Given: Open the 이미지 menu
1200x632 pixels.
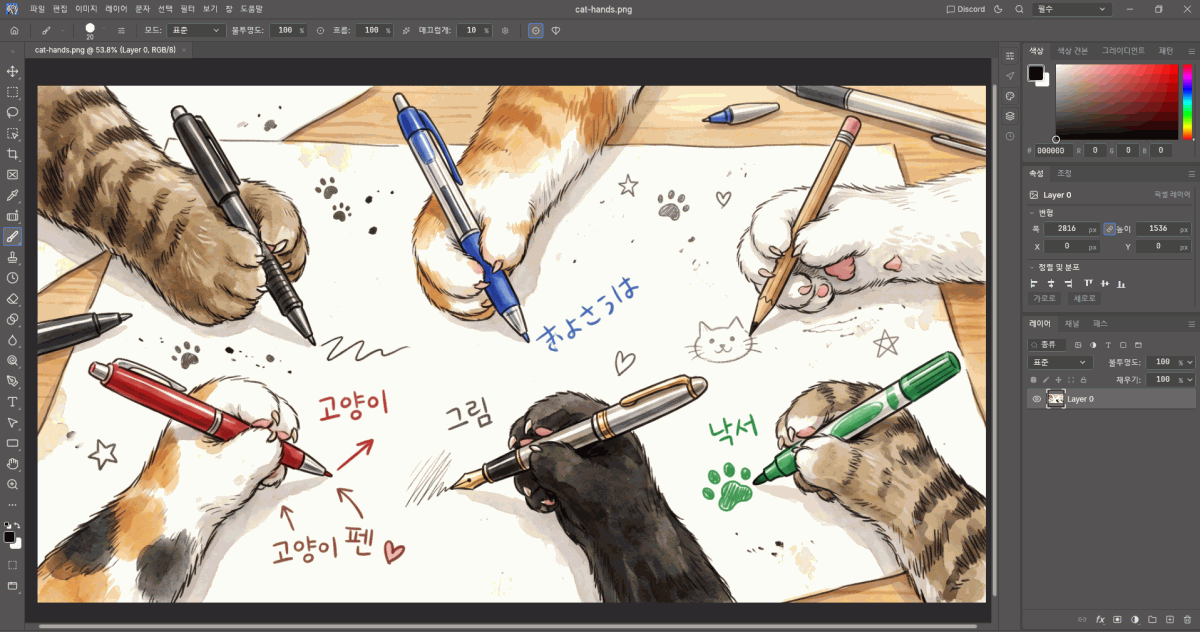Looking at the screenshot, I should (87, 9).
